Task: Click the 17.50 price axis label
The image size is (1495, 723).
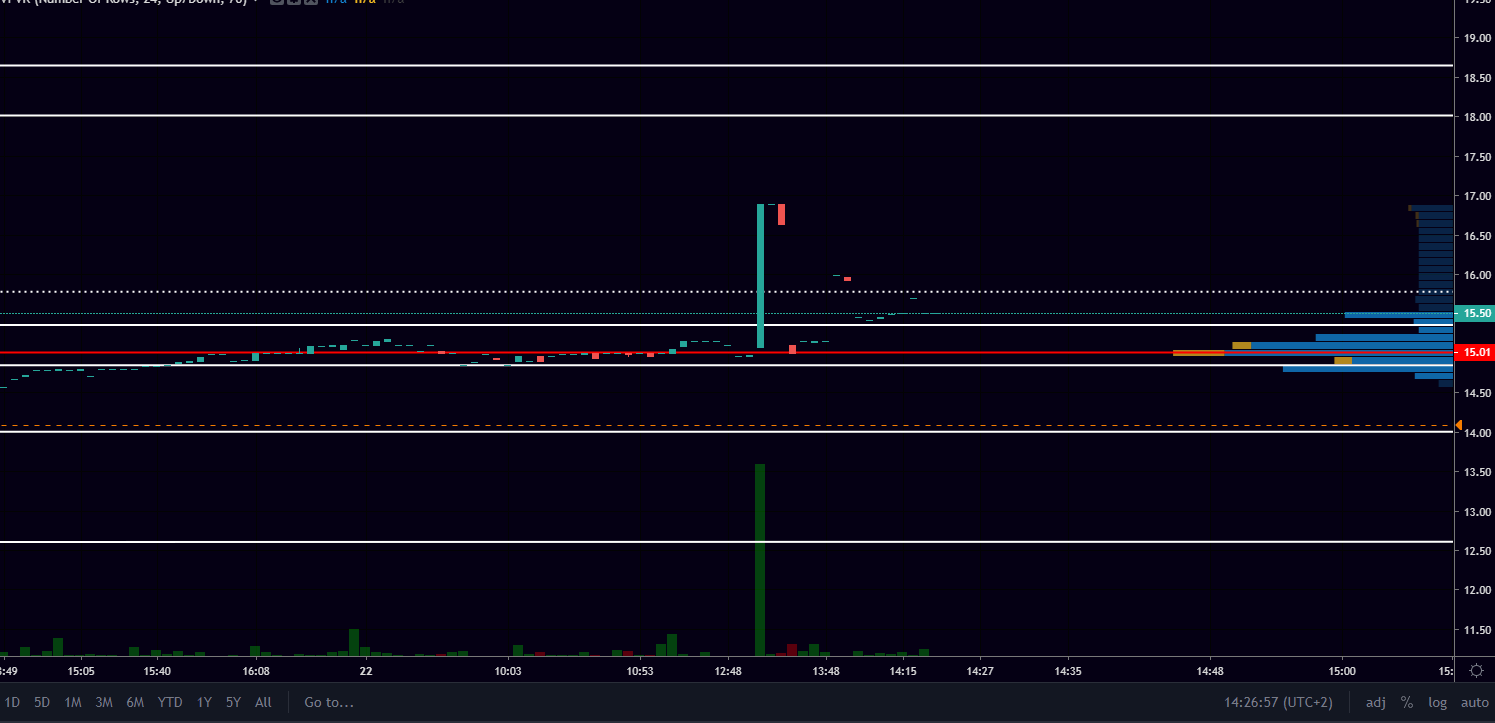Action: point(1478,157)
